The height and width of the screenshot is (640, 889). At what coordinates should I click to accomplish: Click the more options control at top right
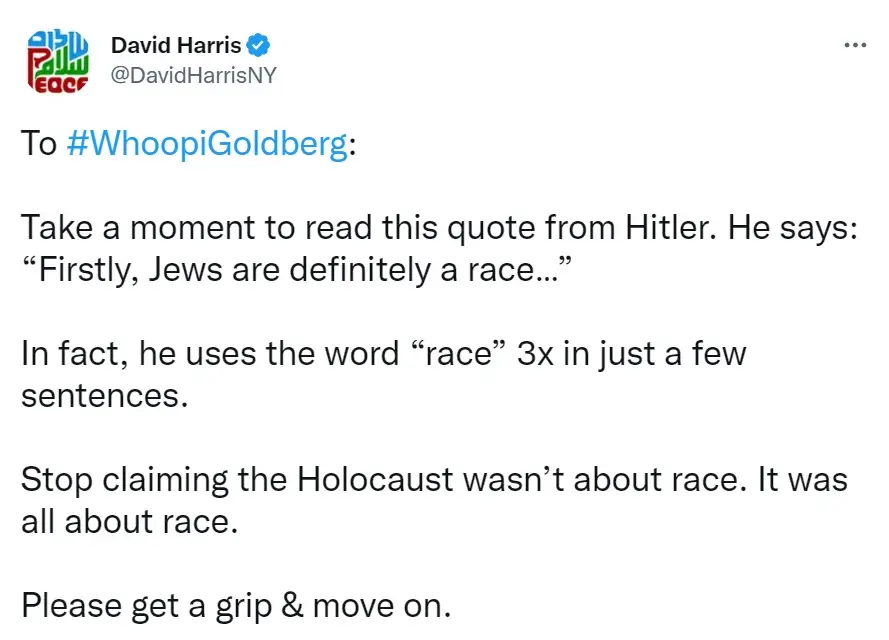click(x=855, y=44)
